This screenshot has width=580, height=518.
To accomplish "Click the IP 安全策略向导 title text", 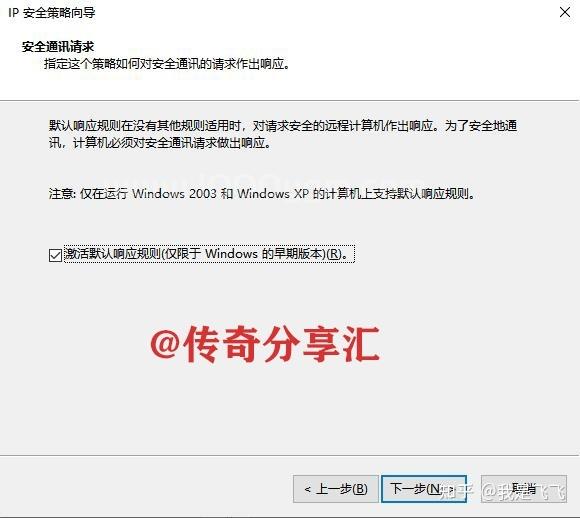I will point(52,13).
